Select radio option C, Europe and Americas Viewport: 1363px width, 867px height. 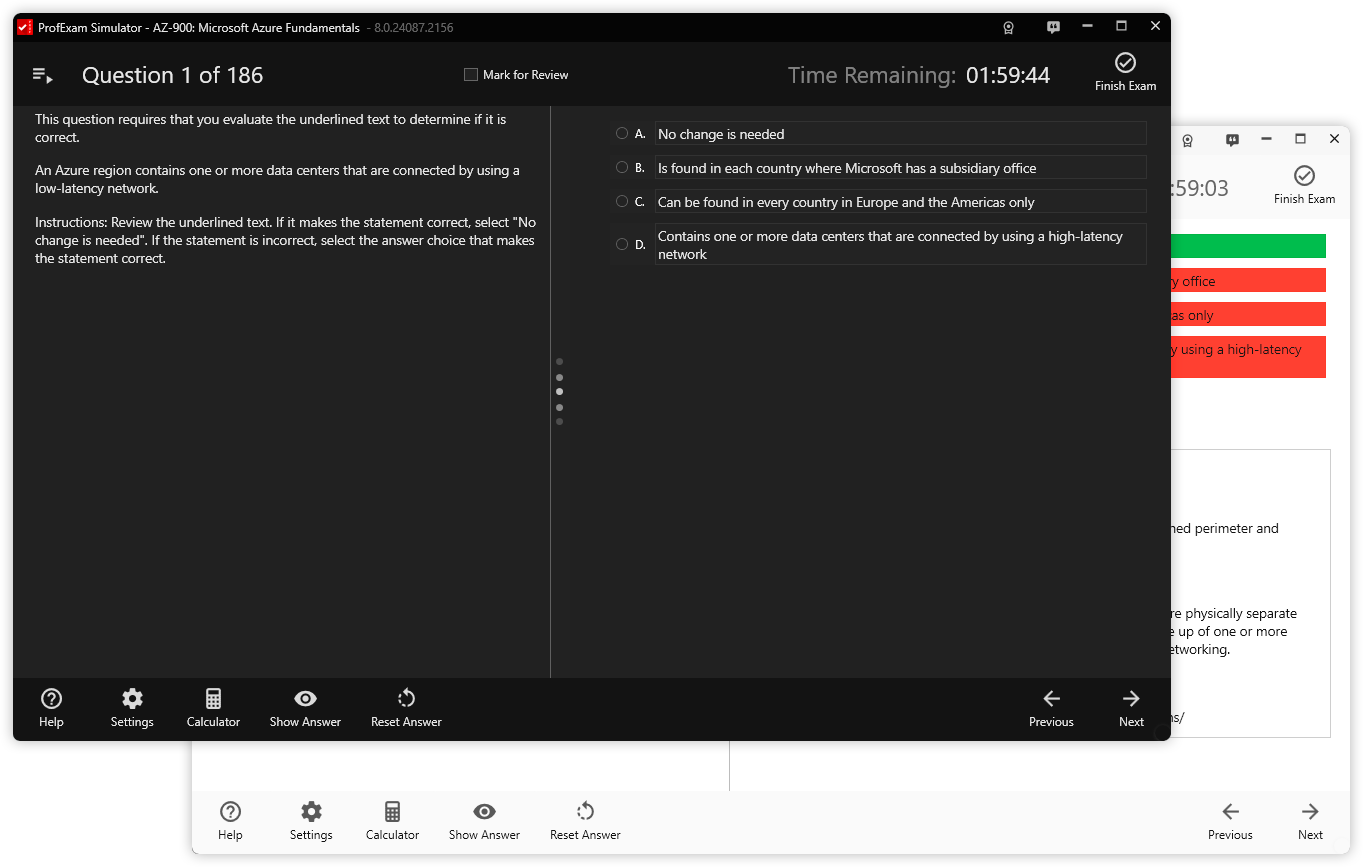pyautogui.click(x=622, y=201)
